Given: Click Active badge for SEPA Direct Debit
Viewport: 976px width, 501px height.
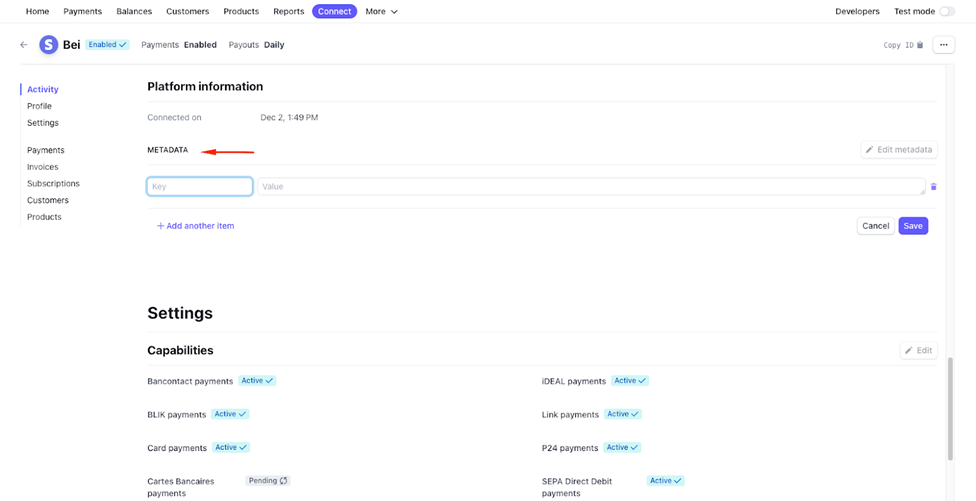Looking at the screenshot, I should click(x=666, y=480).
